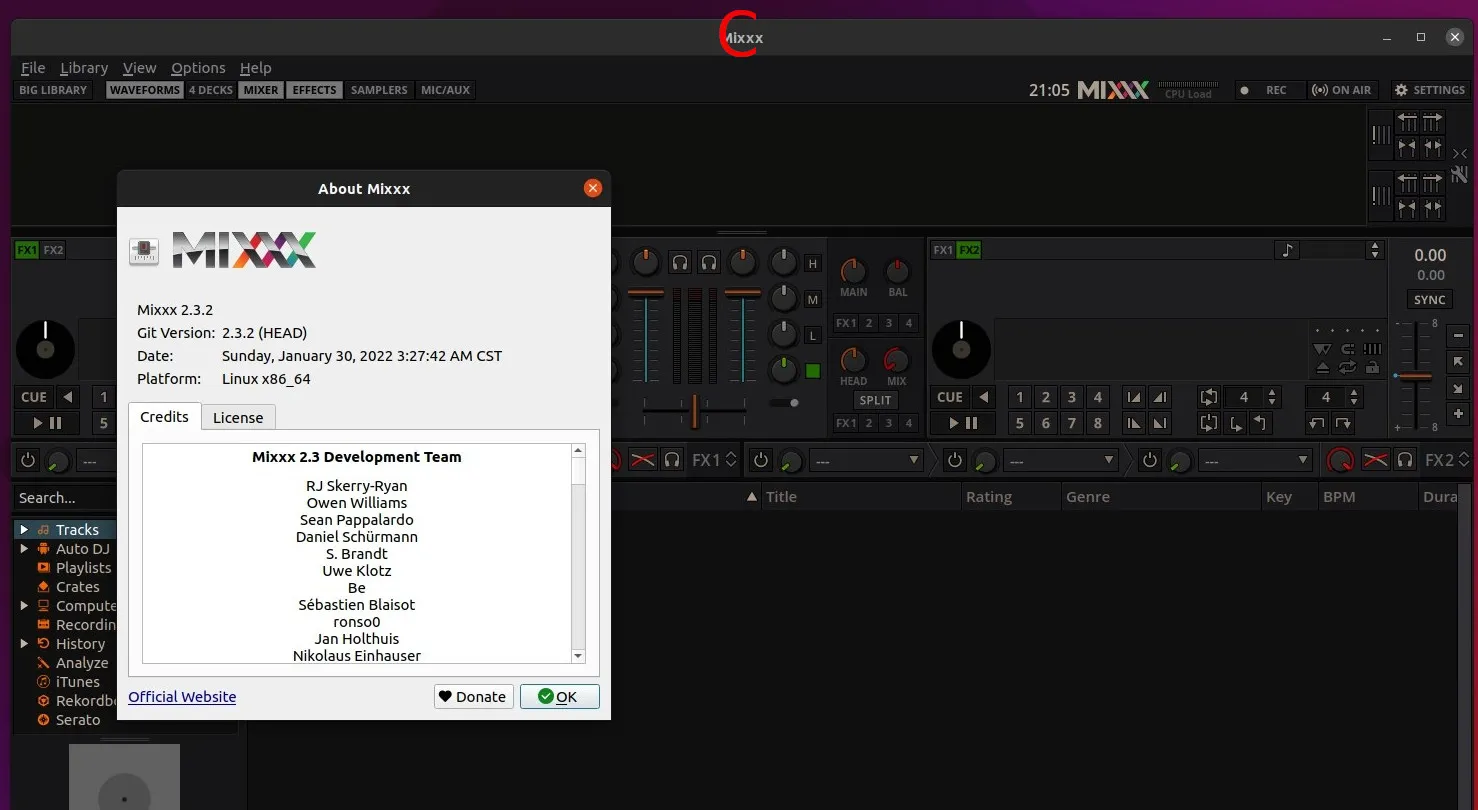Screen dimensions: 1478x810
Task: Click hotcue 3 on right deck
Action: 1071,397
